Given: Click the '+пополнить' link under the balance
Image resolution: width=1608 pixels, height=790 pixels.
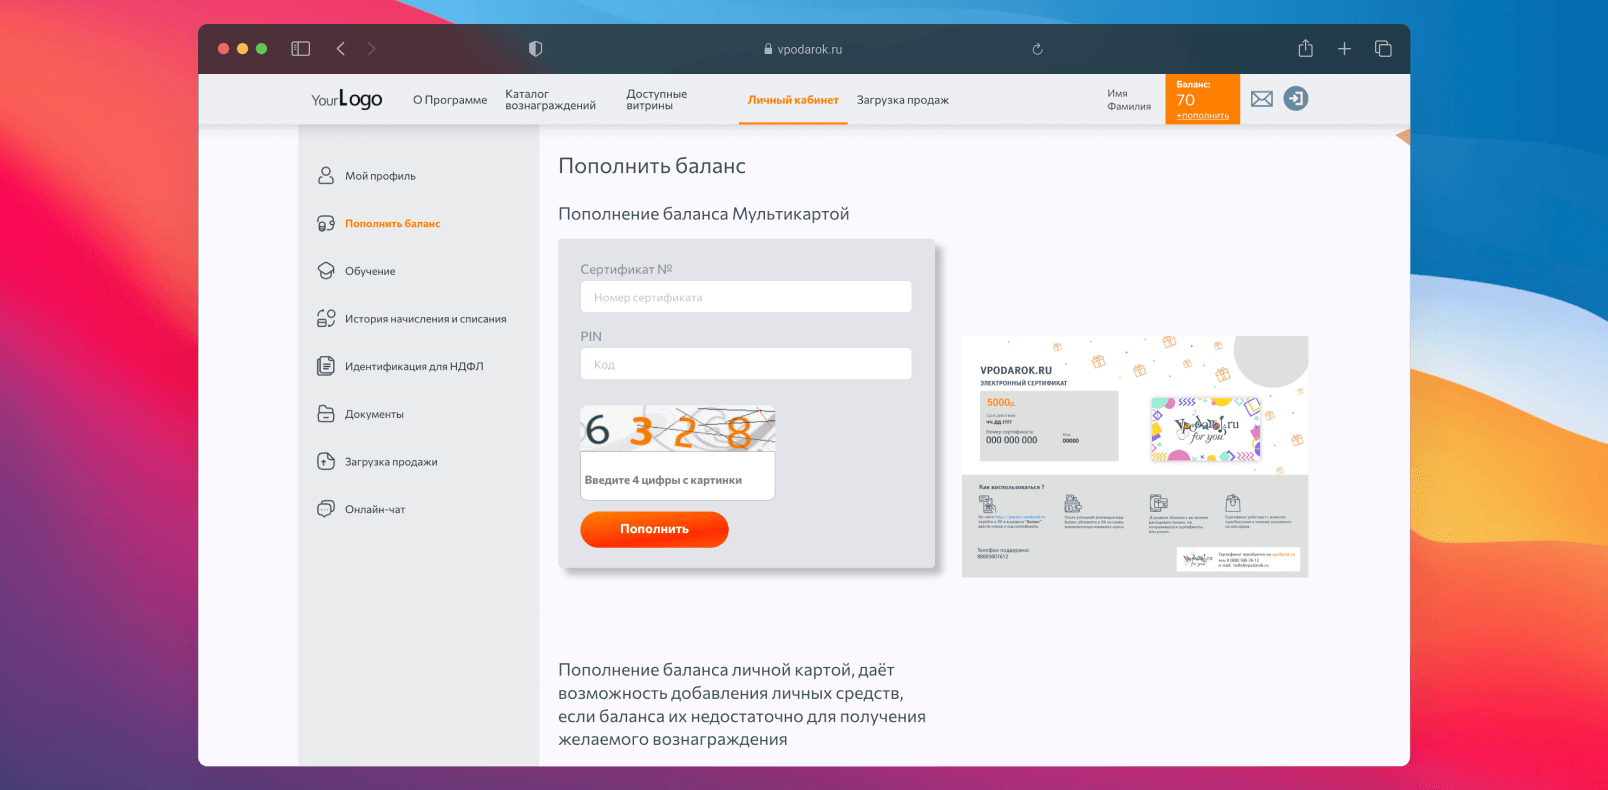Looking at the screenshot, I should (x=1203, y=116).
